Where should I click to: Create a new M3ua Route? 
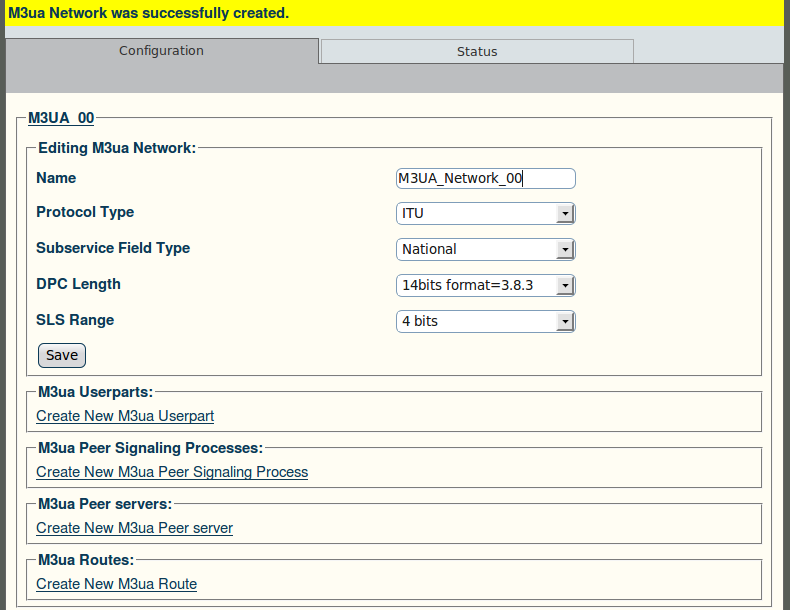(116, 584)
